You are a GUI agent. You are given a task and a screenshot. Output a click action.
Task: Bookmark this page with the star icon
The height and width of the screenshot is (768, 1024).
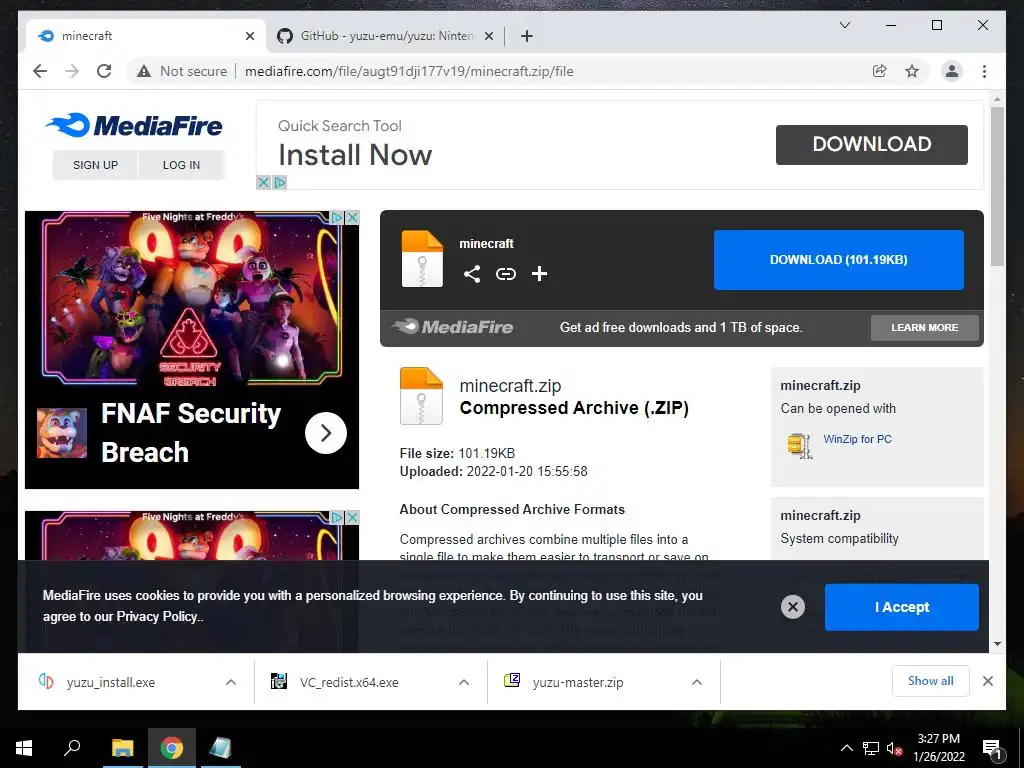912,71
